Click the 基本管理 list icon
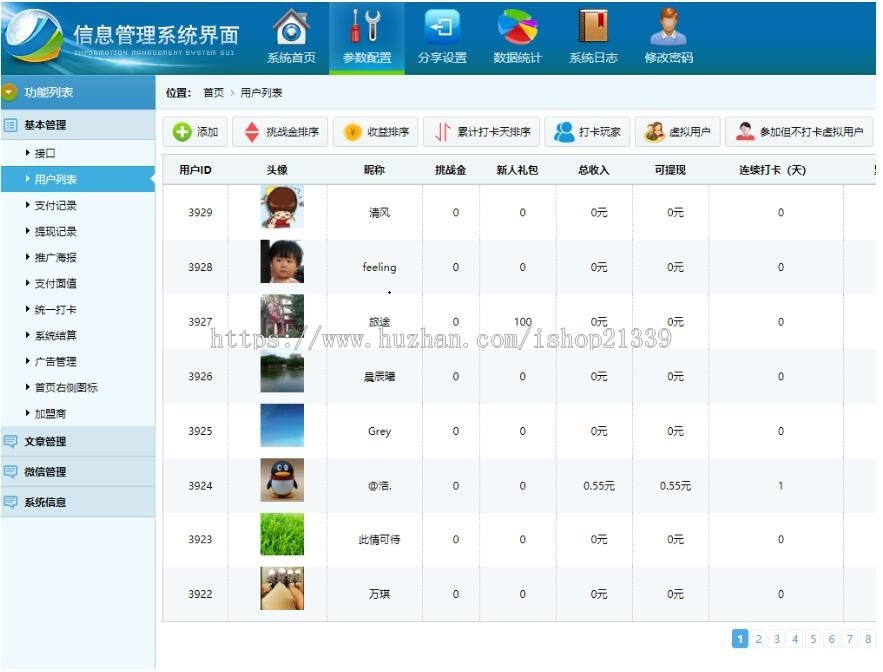This screenshot has width=883, height=672. [x=11, y=124]
